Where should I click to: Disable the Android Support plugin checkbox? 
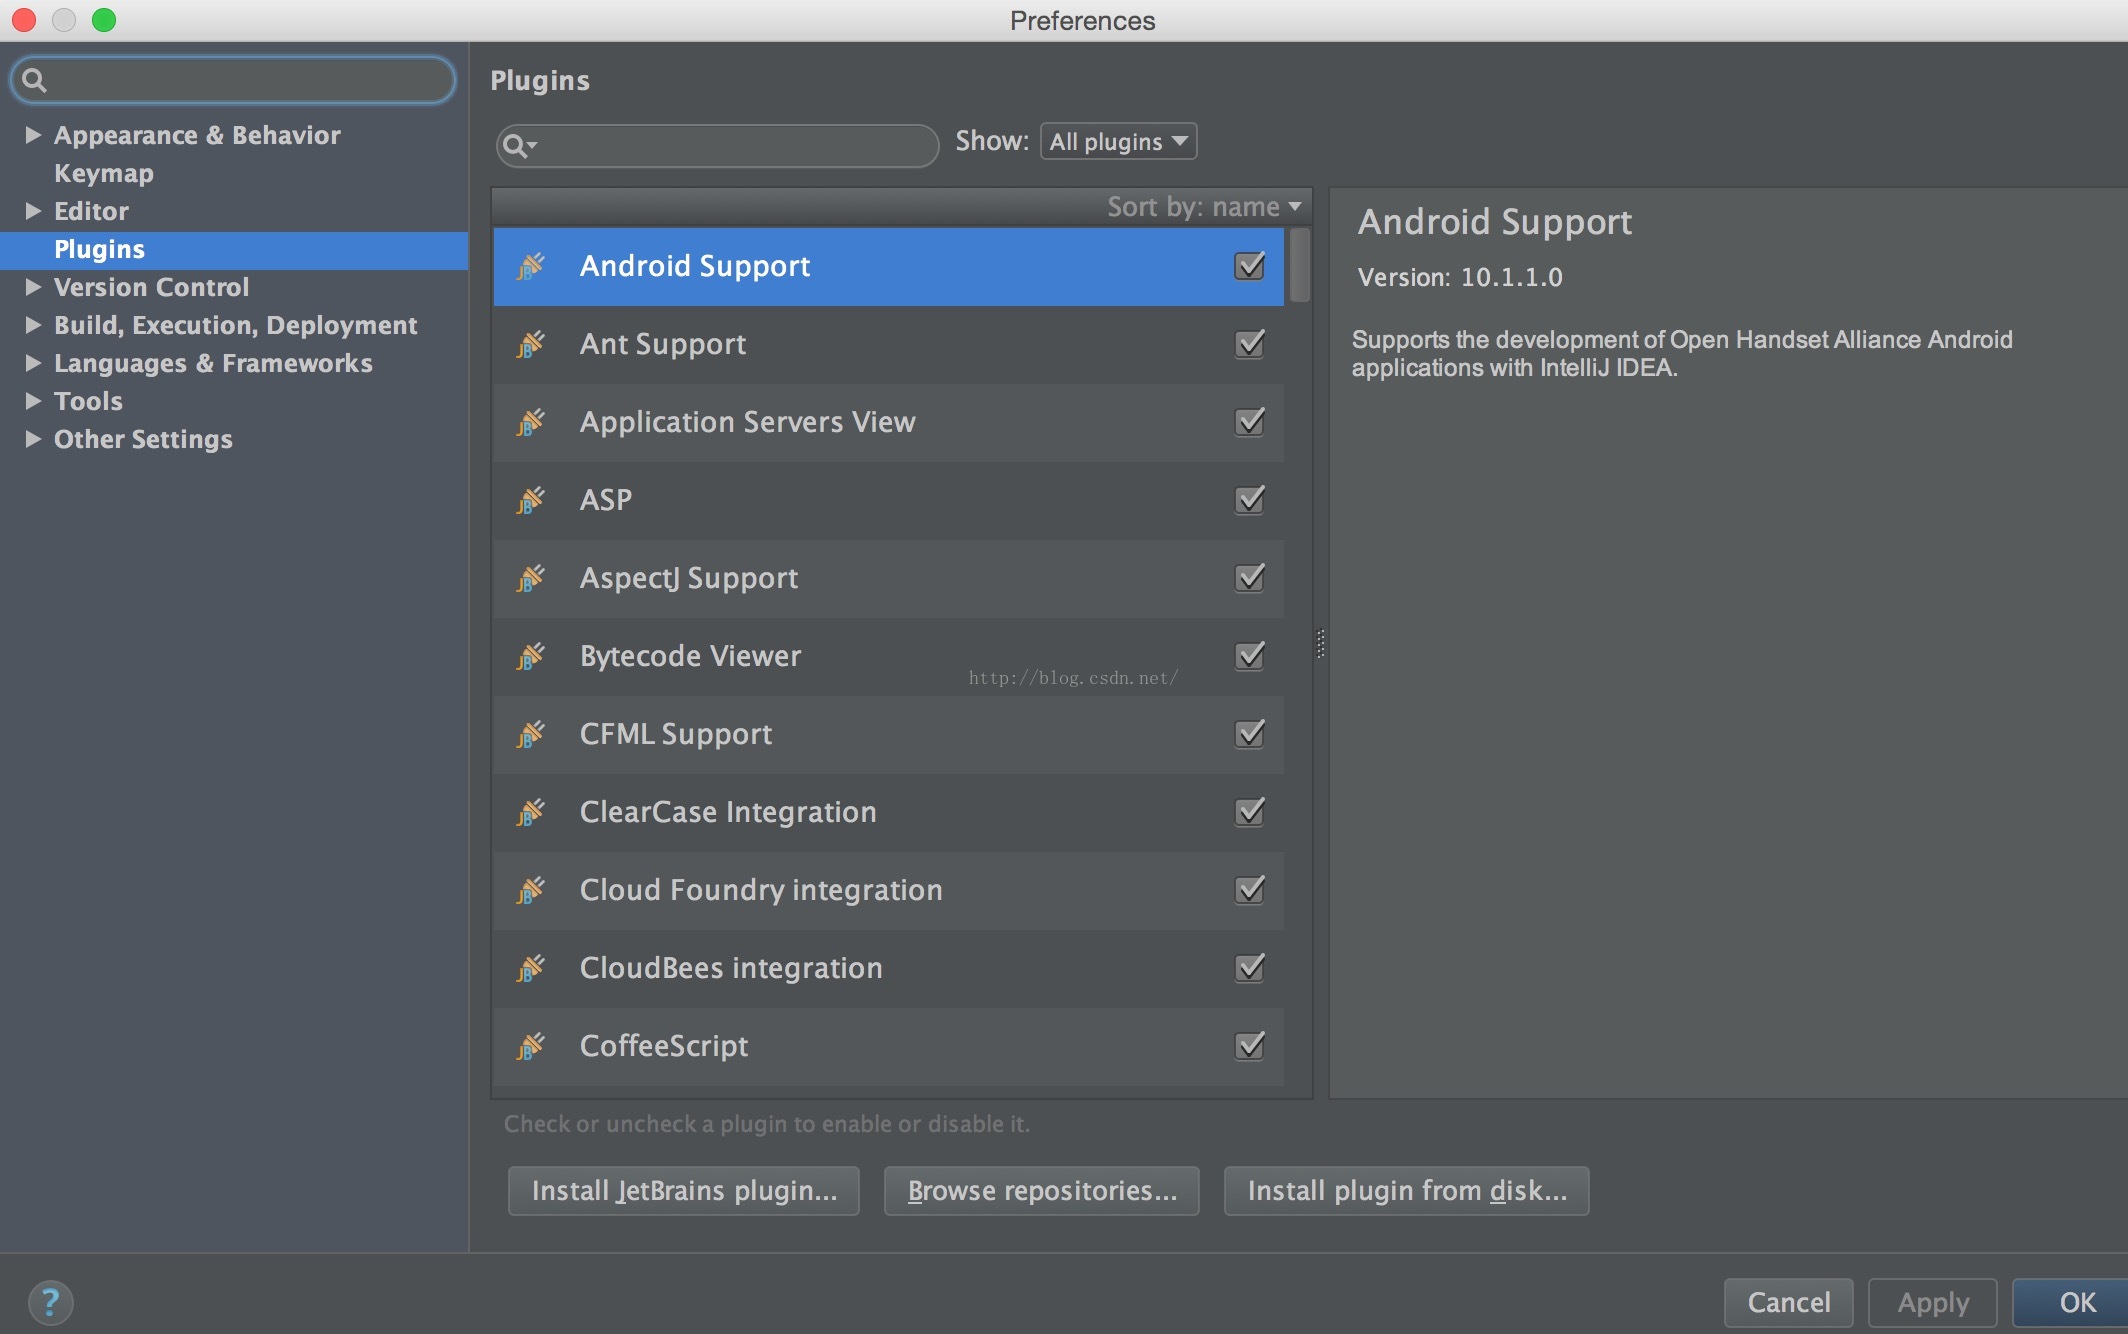[x=1249, y=266]
